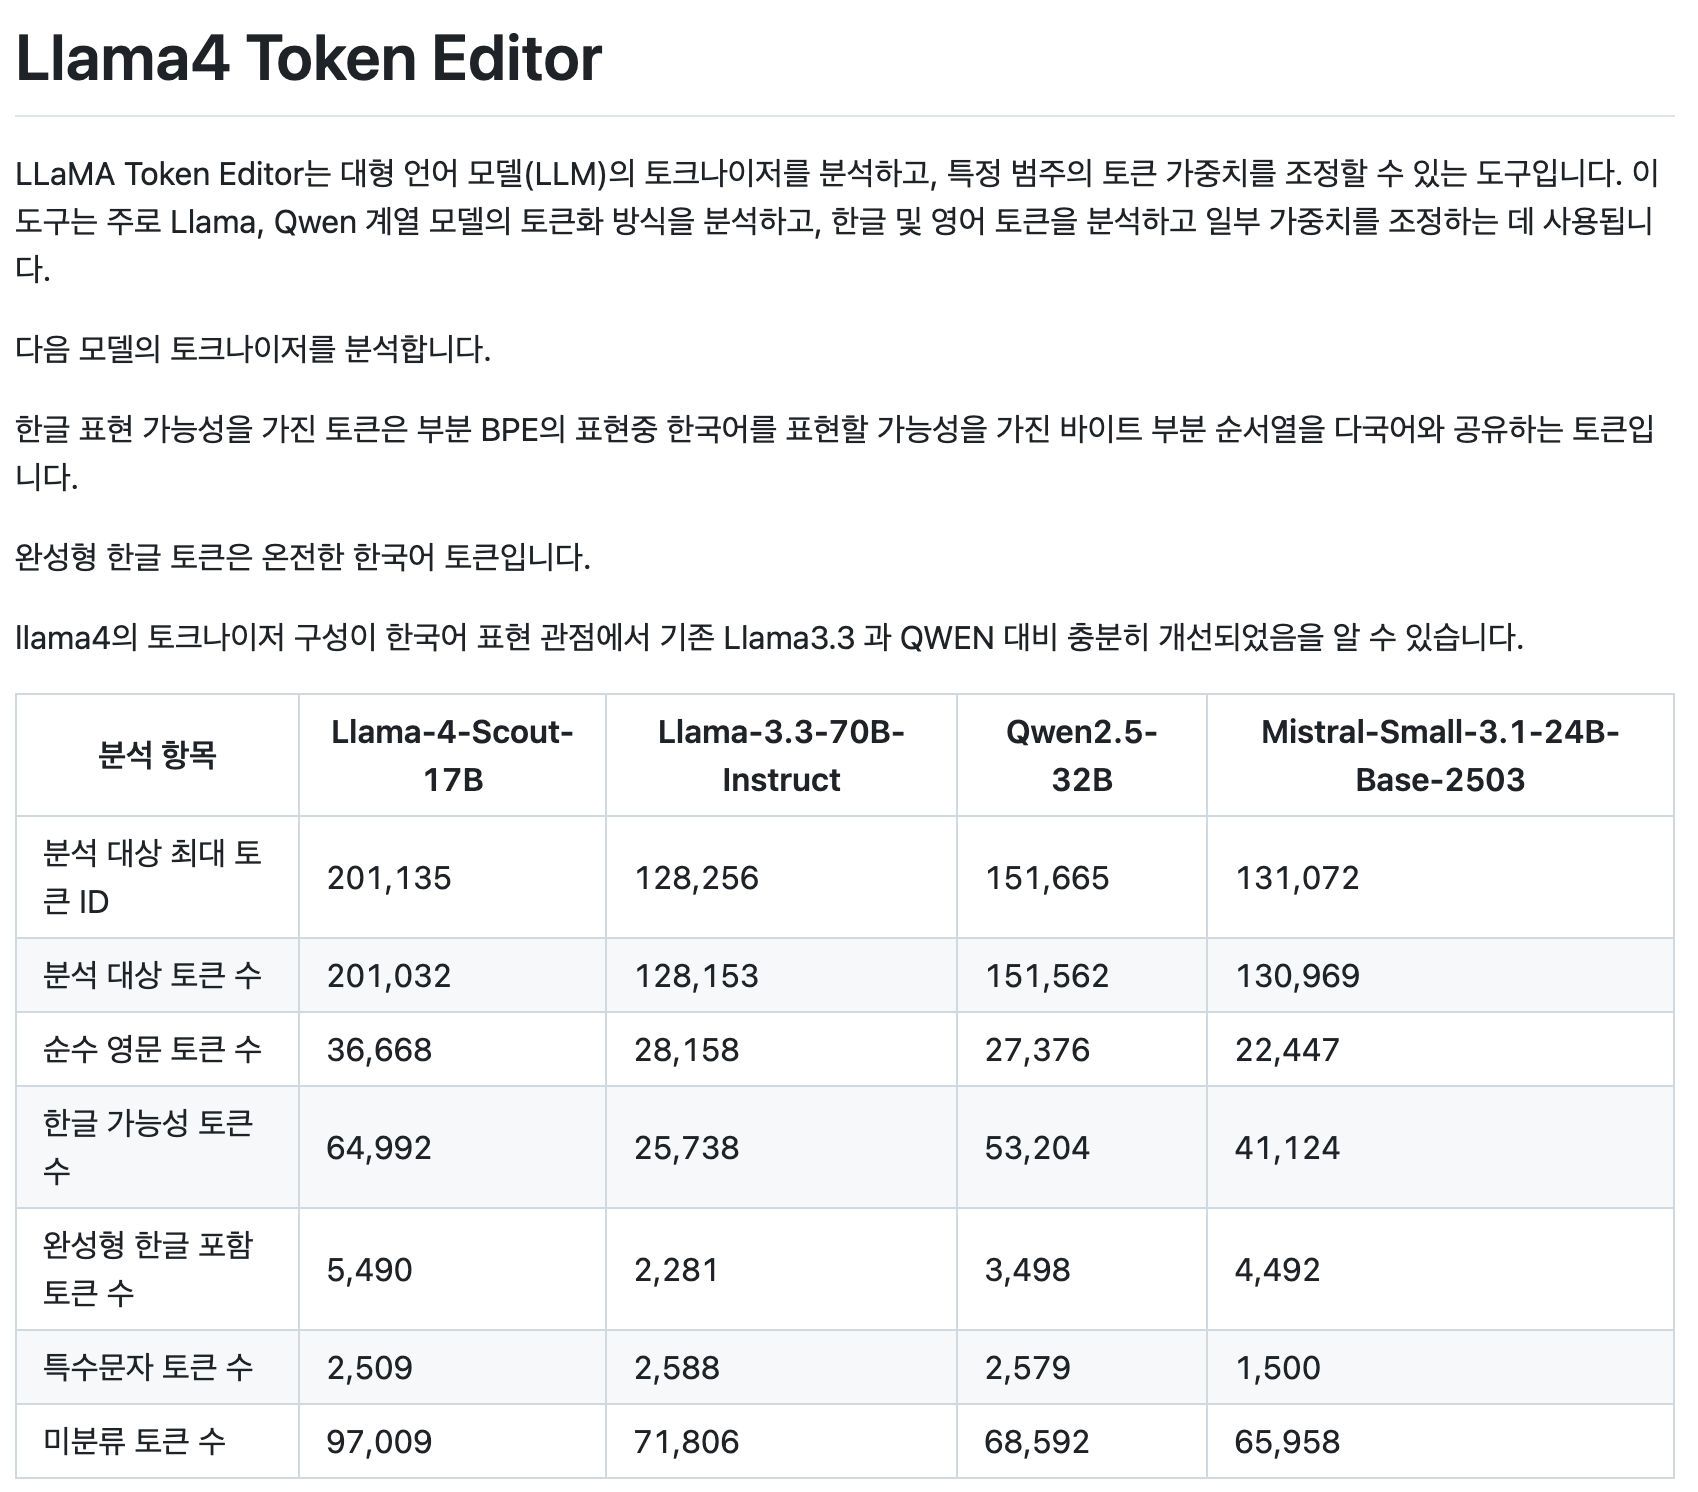Click the value 2,588
The image size is (1698, 1492).
(677, 1368)
